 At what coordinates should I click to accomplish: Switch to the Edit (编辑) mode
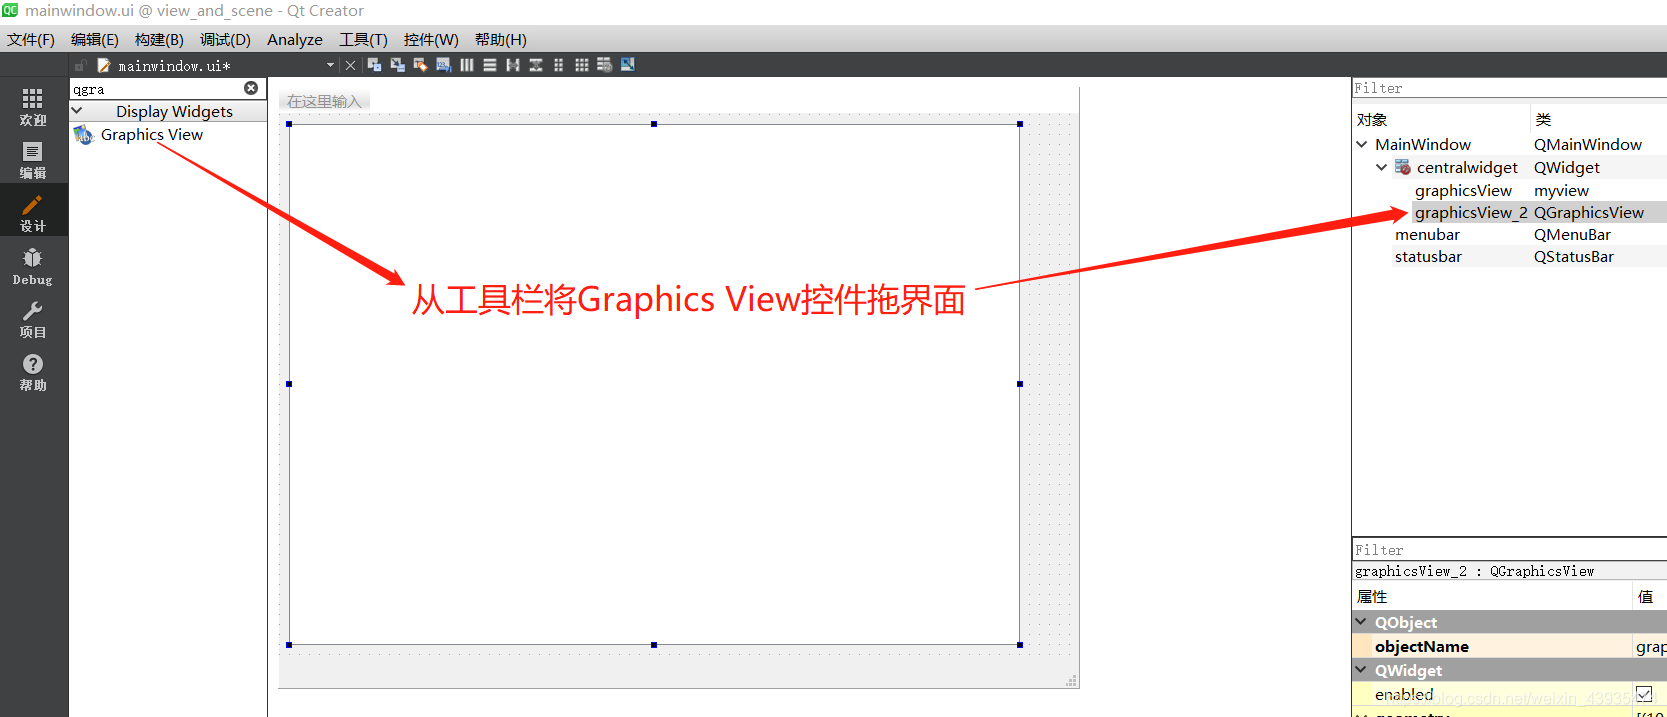[33, 159]
